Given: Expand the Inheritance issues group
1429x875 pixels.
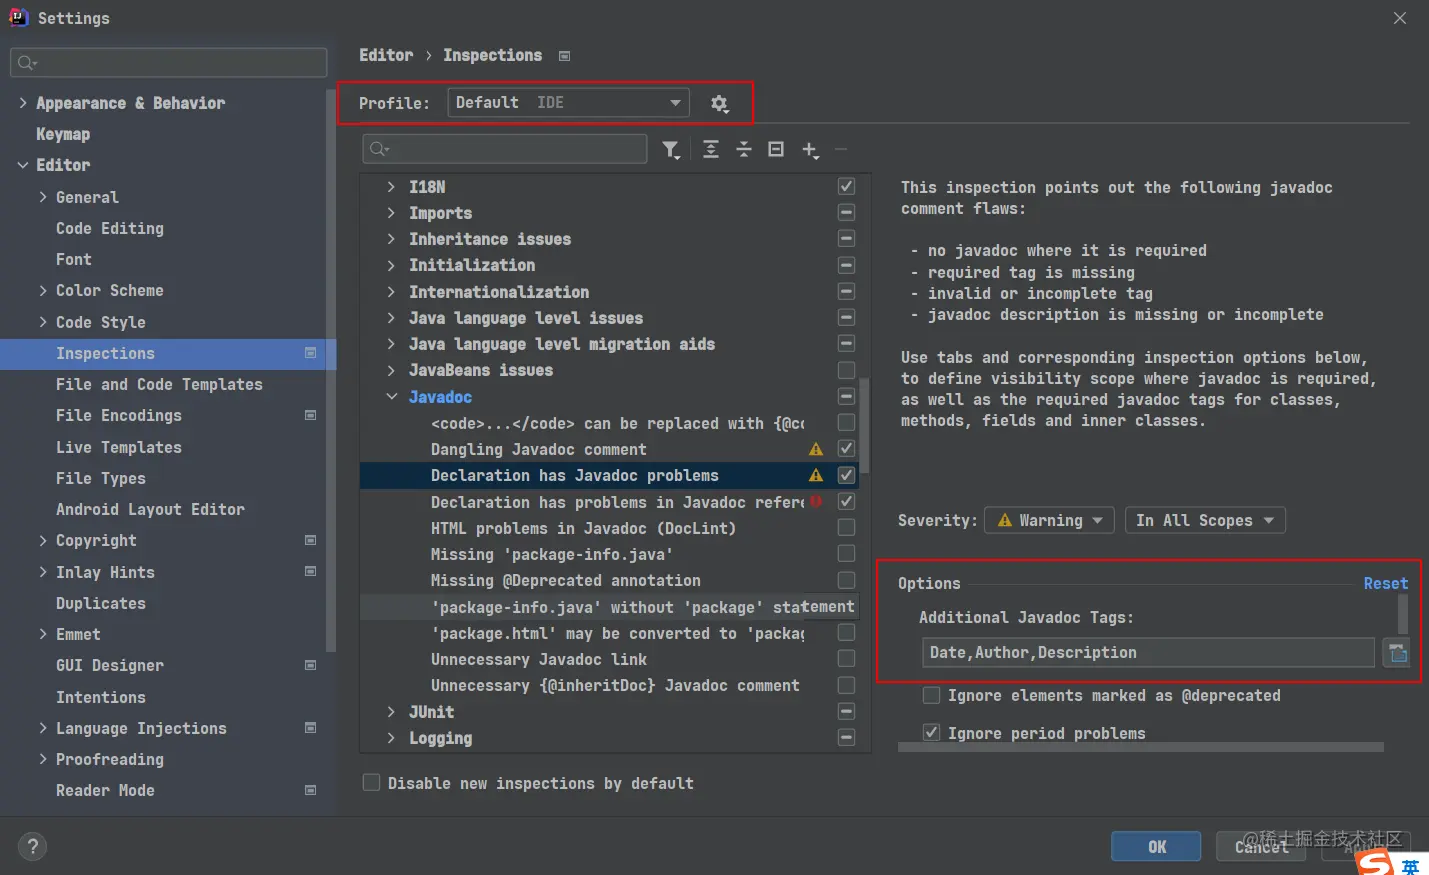Looking at the screenshot, I should tap(391, 239).
